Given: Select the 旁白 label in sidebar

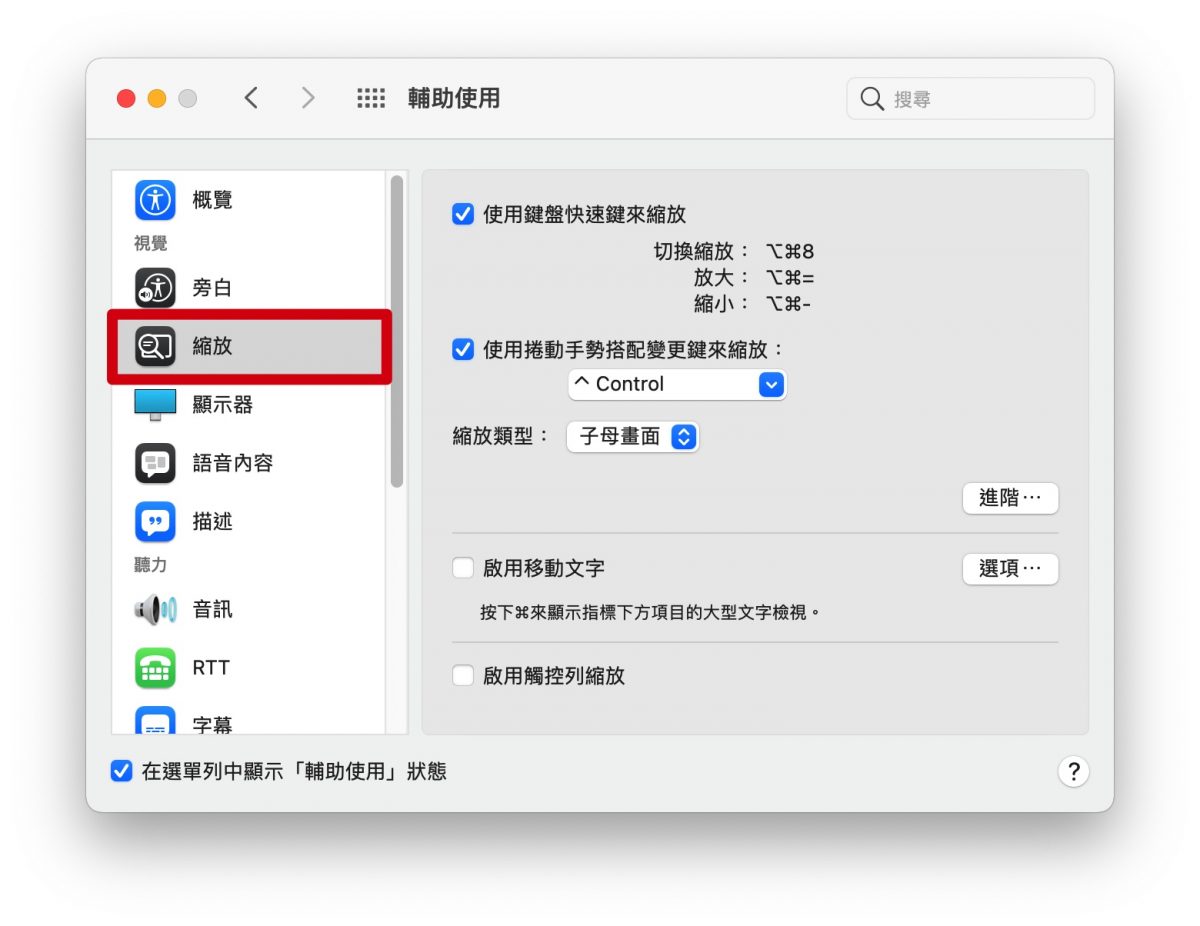Looking at the screenshot, I should point(212,288).
